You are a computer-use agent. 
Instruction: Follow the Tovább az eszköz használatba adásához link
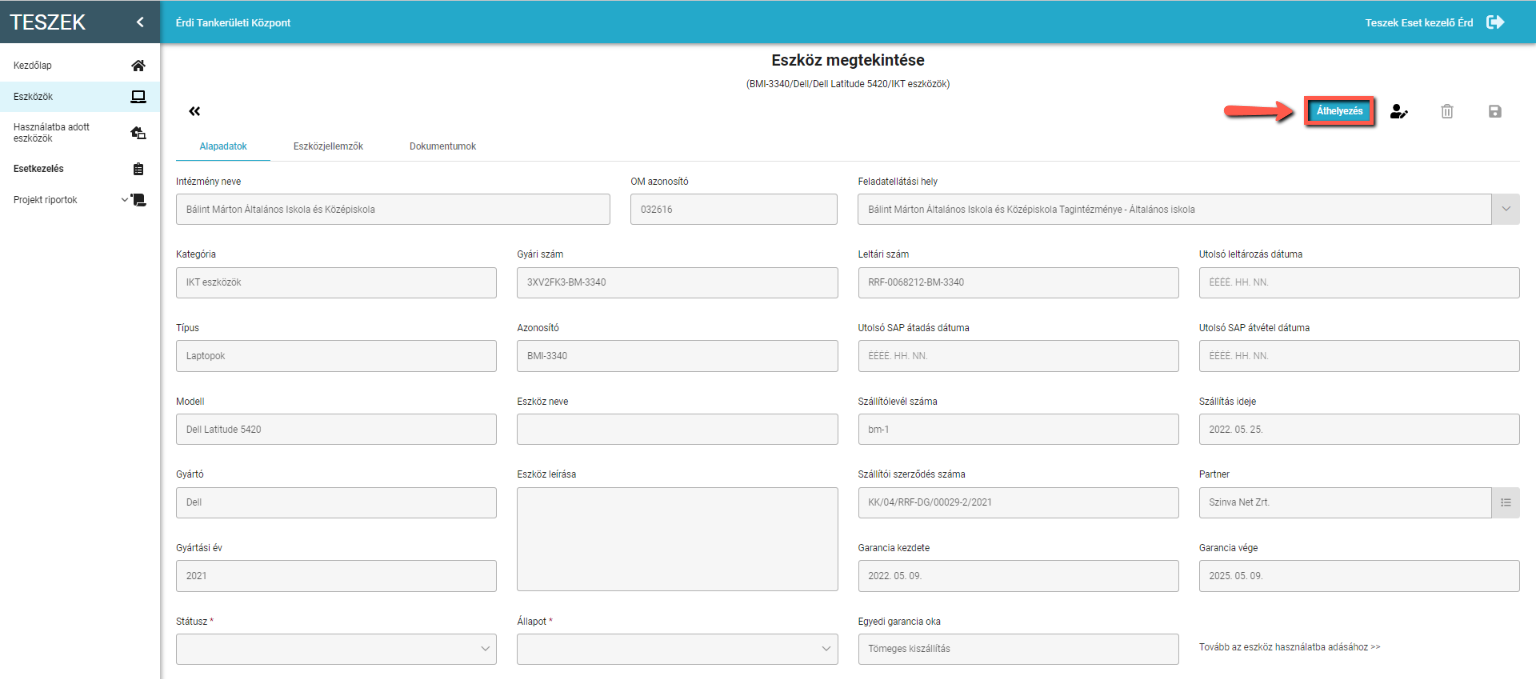point(1289,647)
